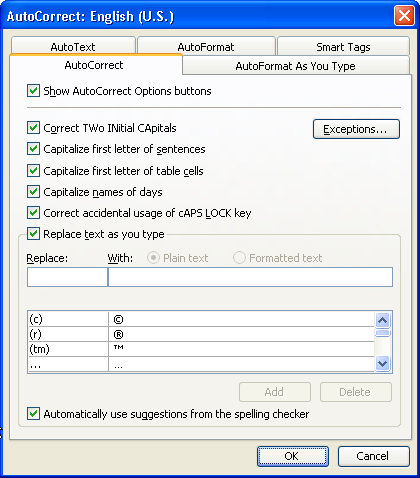Uncheck Capitalize names of days
The width and height of the screenshot is (420, 478).
(x=33, y=192)
